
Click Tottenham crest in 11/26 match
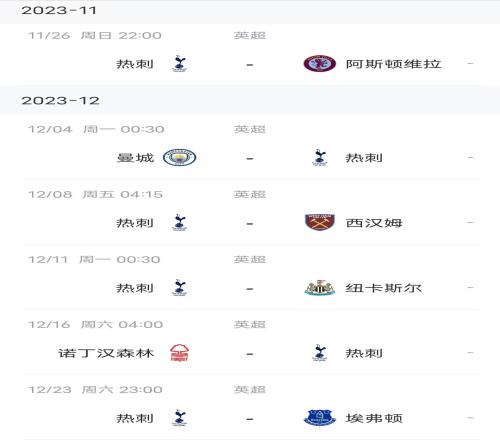179,64
